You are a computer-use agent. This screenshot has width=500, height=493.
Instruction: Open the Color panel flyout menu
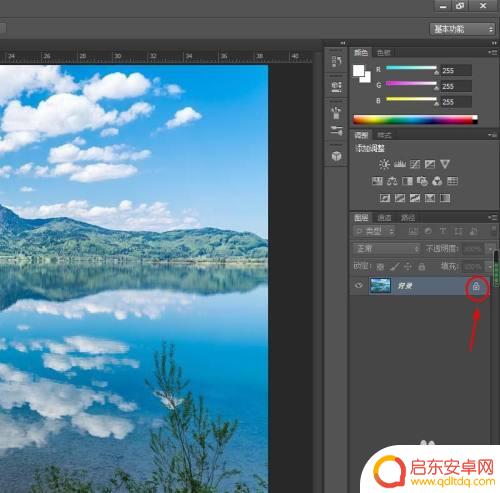pyautogui.click(x=493, y=52)
